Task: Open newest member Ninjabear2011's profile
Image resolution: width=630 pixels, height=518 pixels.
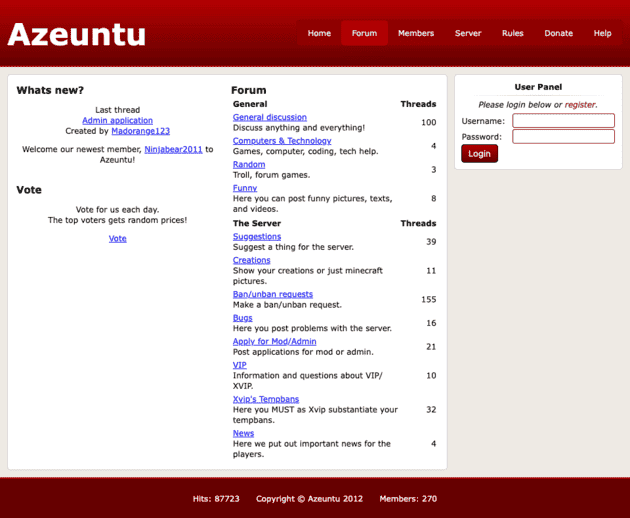Action: tap(173, 149)
